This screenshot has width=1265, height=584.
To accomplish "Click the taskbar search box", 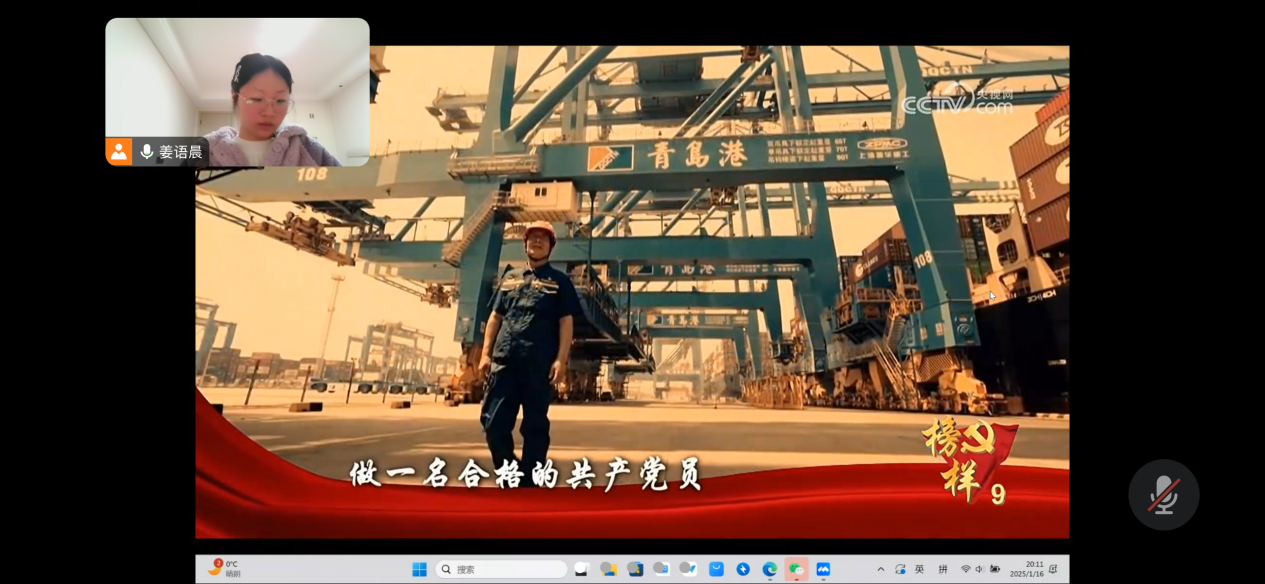I will [501, 569].
